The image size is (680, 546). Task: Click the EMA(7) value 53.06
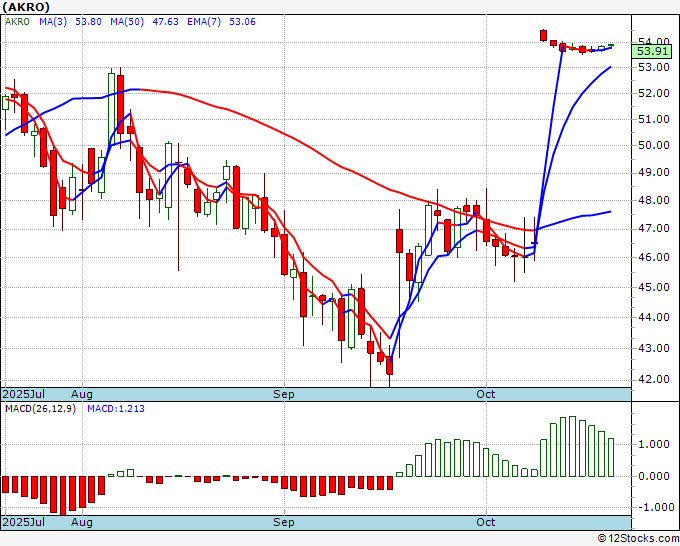[x=242, y=22]
